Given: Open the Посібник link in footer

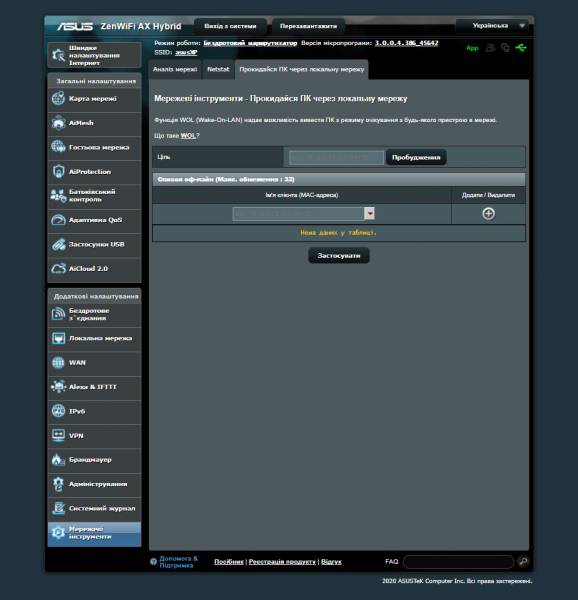Looking at the screenshot, I should tap(229, 561).
